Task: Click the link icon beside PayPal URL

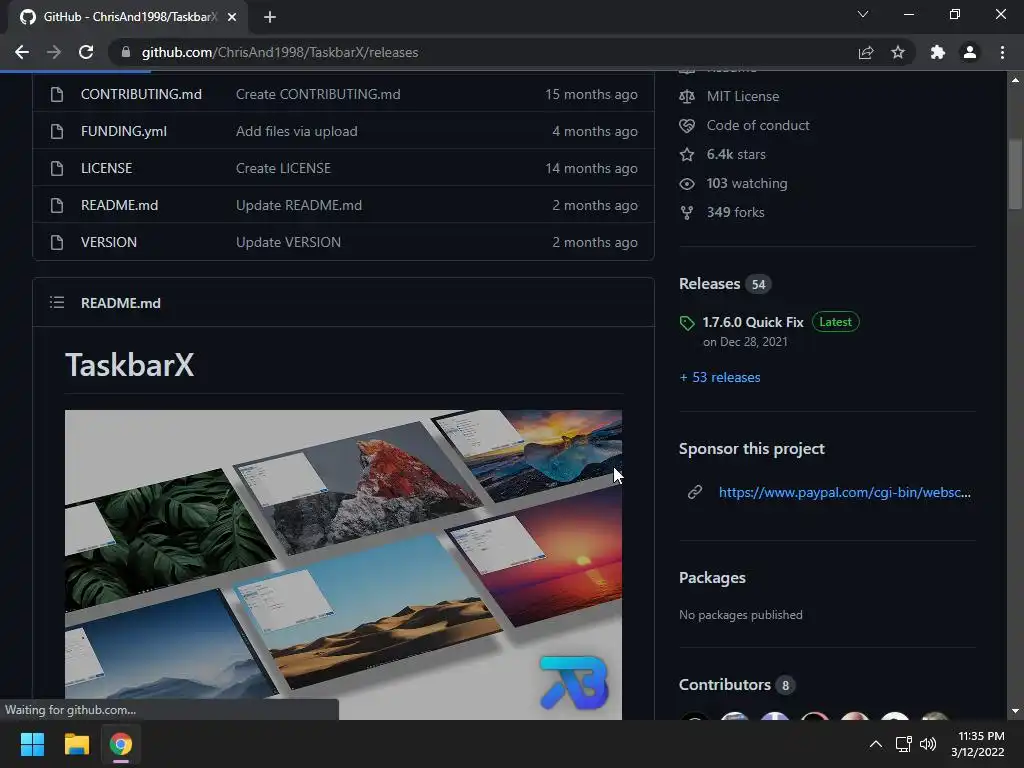Action: click(695, 492)
